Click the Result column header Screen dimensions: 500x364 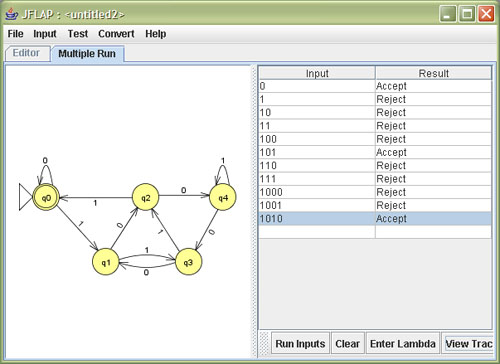point(433,73)
